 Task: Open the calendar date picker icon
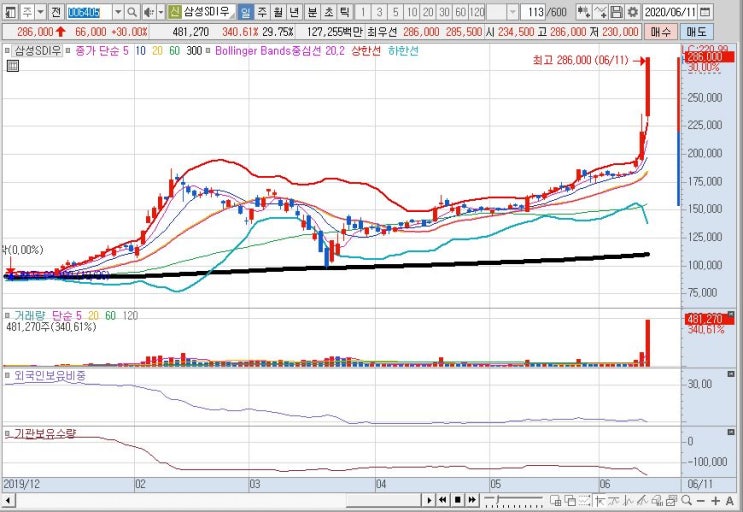tap(705, 12)
